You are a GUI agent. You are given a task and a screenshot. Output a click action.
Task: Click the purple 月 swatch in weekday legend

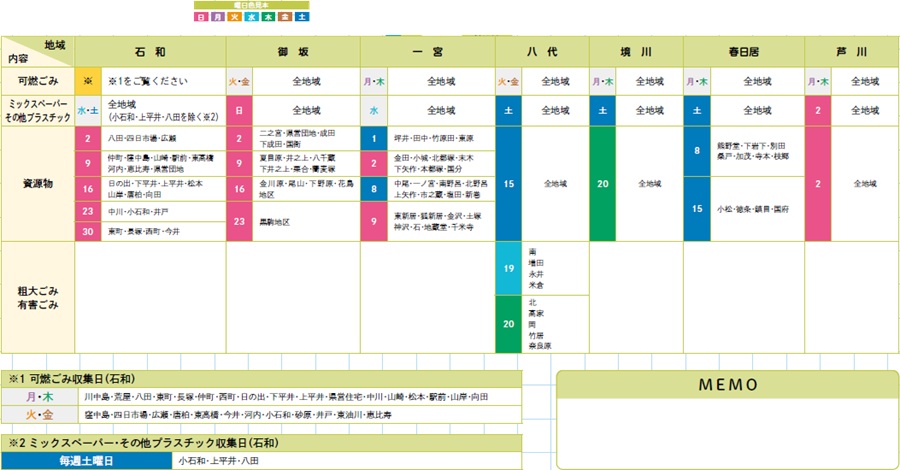[218, 18]
